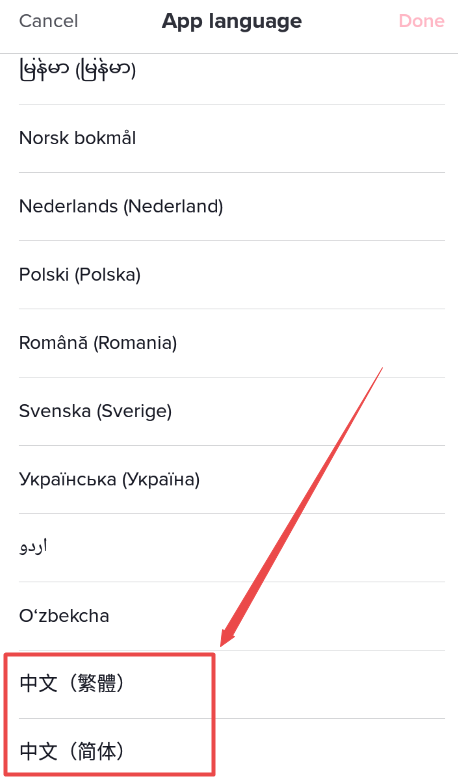
Task: Select Nederlands (Nederland) language
Action: pyautogui.click(x=231, y=207)
